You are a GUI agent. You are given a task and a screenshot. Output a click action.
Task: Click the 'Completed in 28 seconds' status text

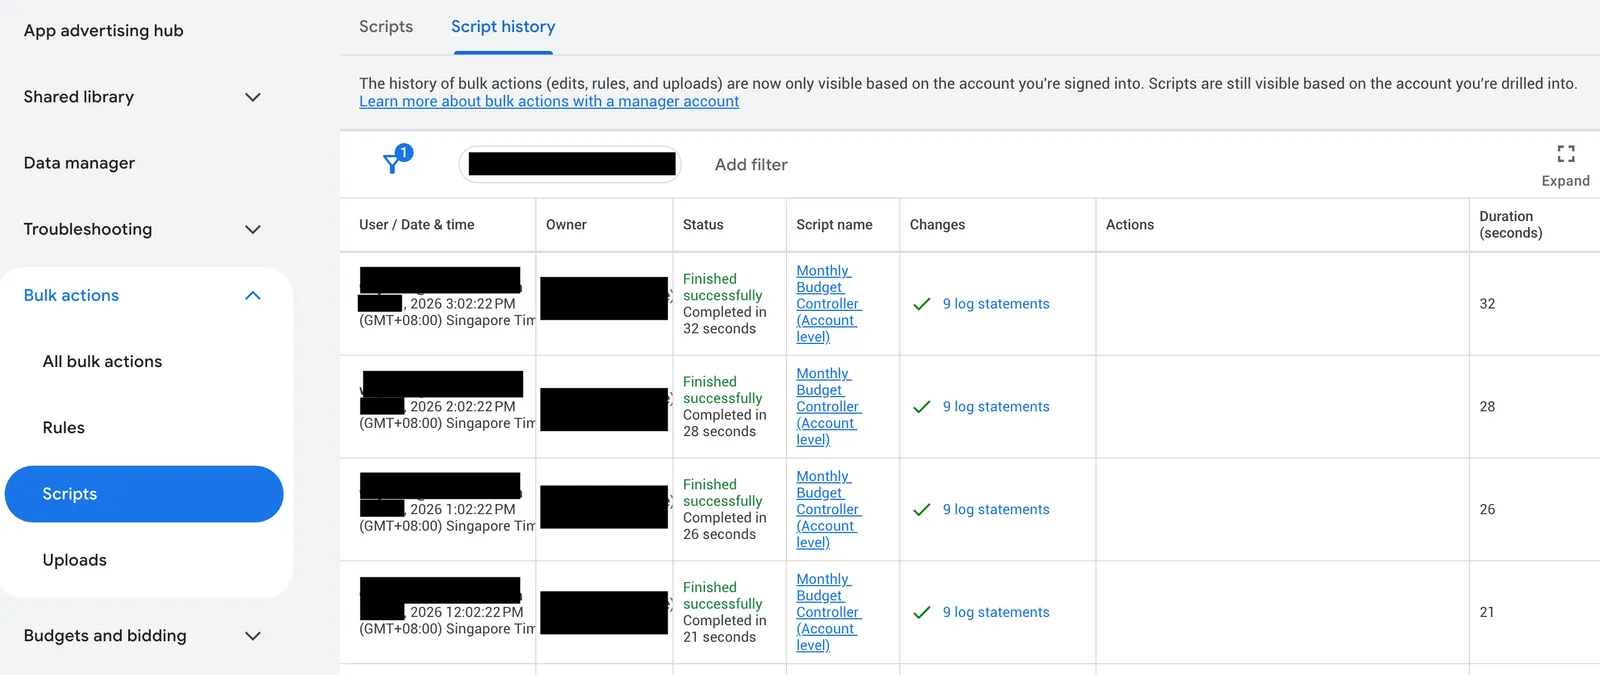(x=725, y=424)
